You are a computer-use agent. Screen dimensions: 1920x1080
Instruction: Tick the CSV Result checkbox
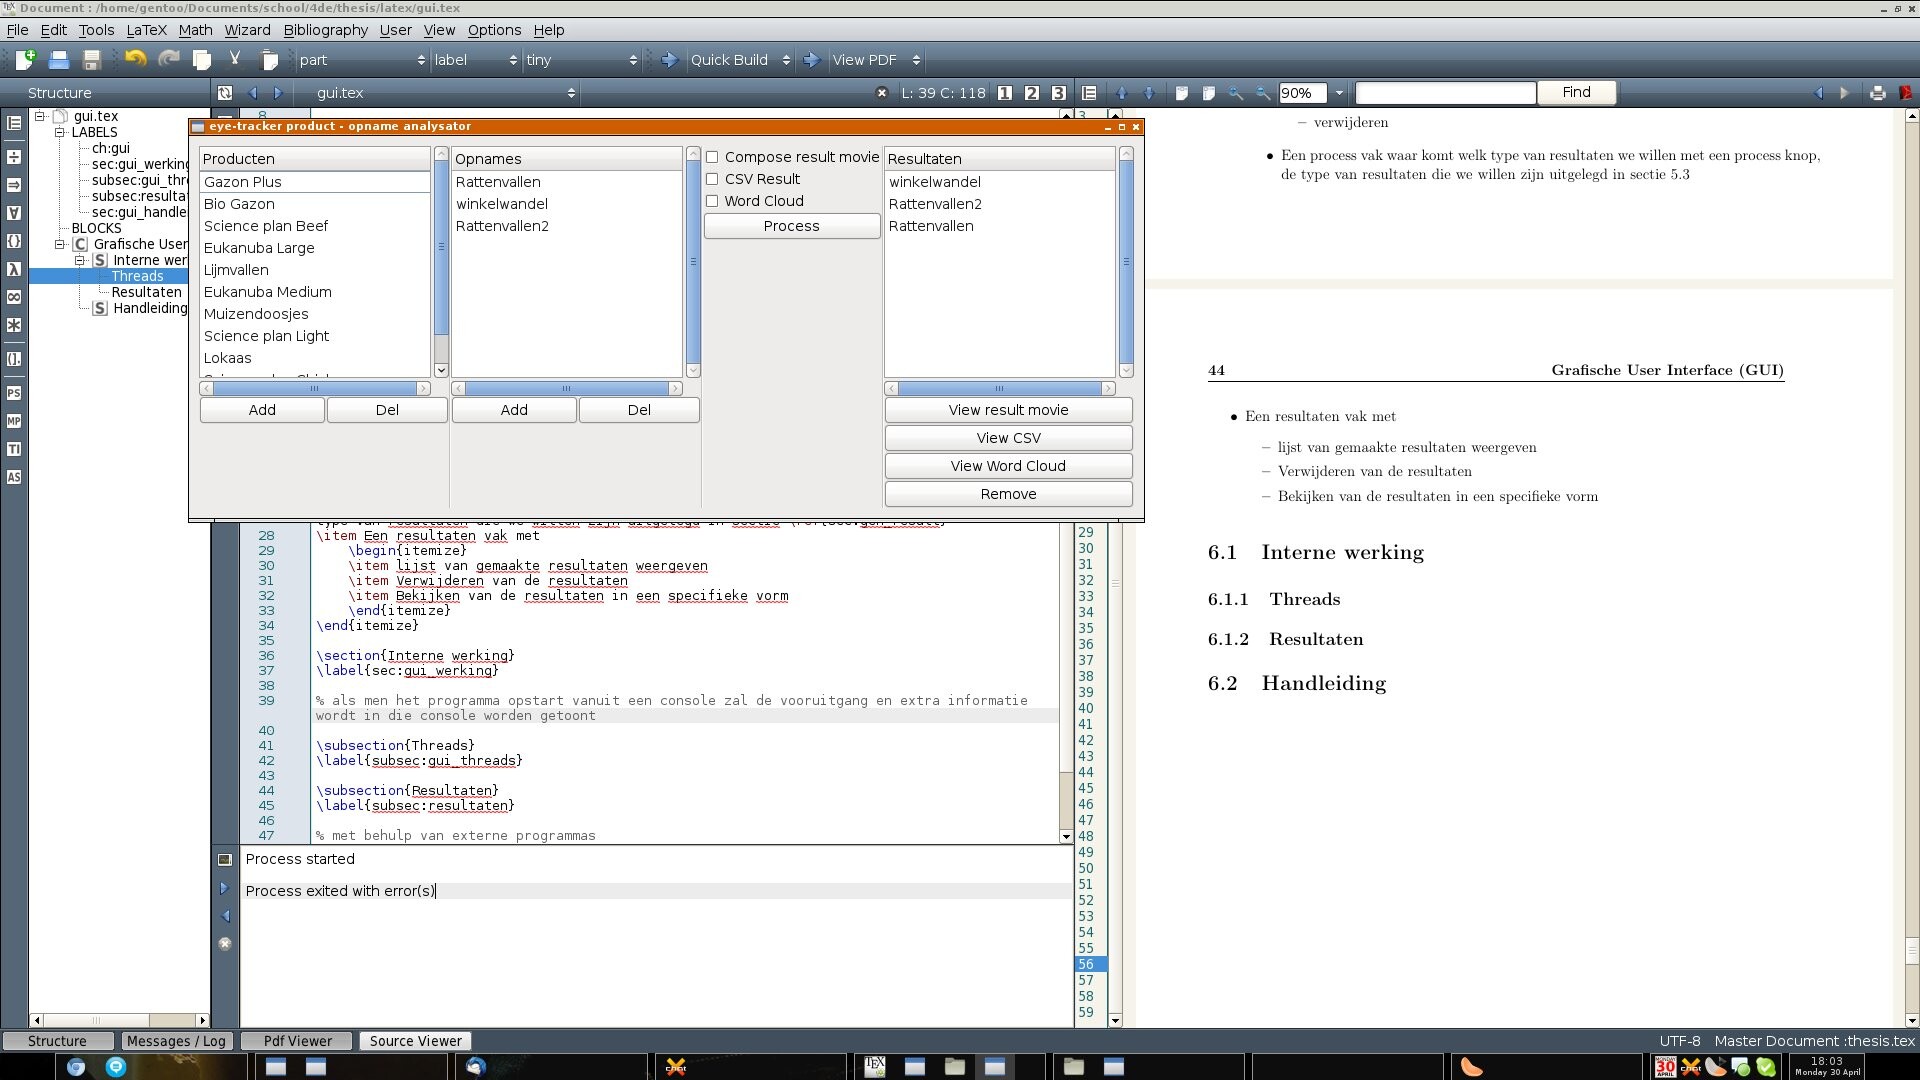pyautogui.click(x=712, y=179)
